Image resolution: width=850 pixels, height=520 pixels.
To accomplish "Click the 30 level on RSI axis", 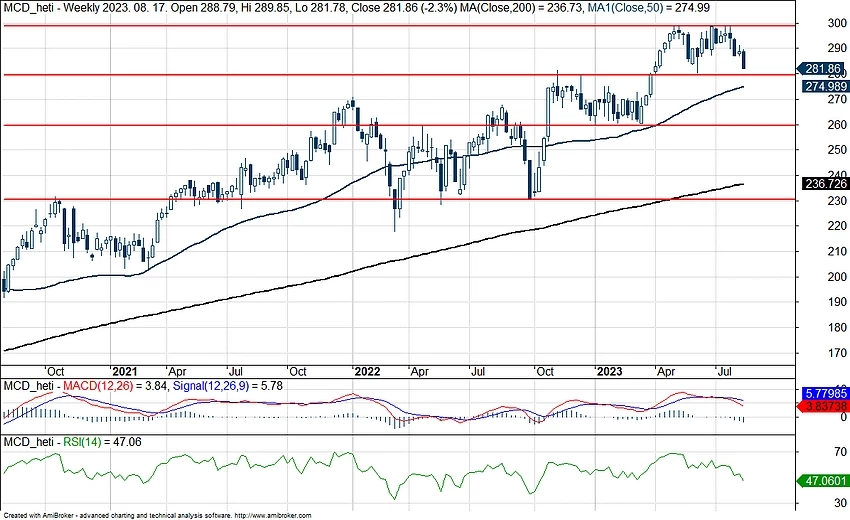I will 840,503.
